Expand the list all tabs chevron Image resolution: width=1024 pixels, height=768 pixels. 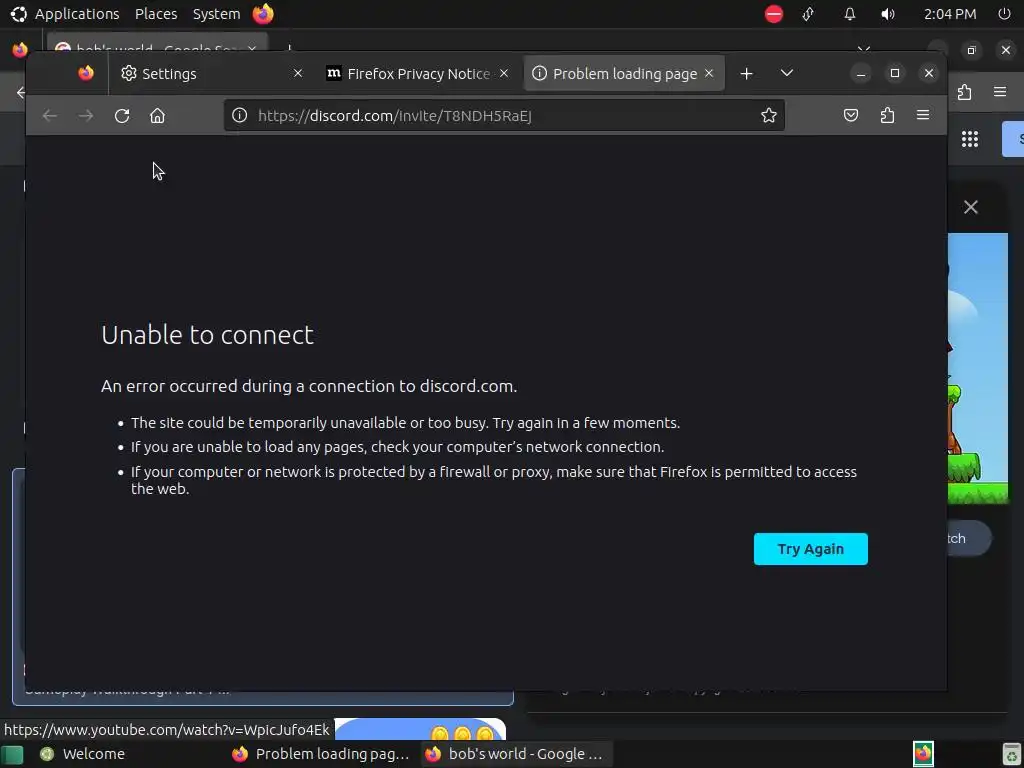(787, 73)
